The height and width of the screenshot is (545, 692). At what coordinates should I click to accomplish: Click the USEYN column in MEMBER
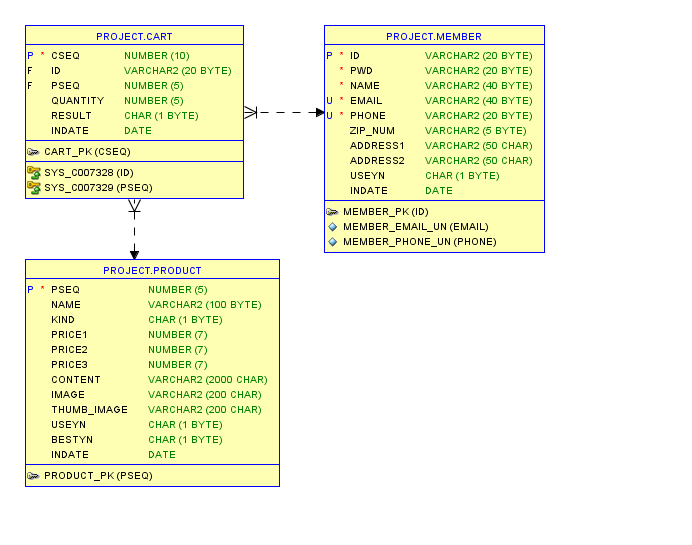(367, 176)
